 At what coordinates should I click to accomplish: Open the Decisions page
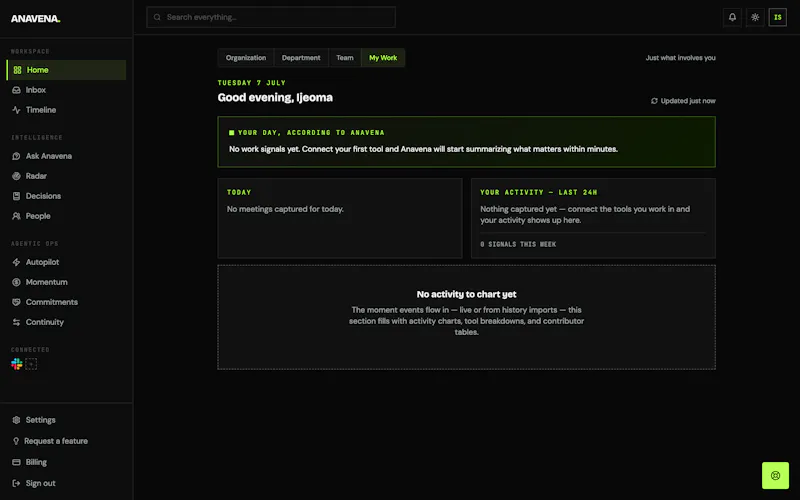(66, 196)
